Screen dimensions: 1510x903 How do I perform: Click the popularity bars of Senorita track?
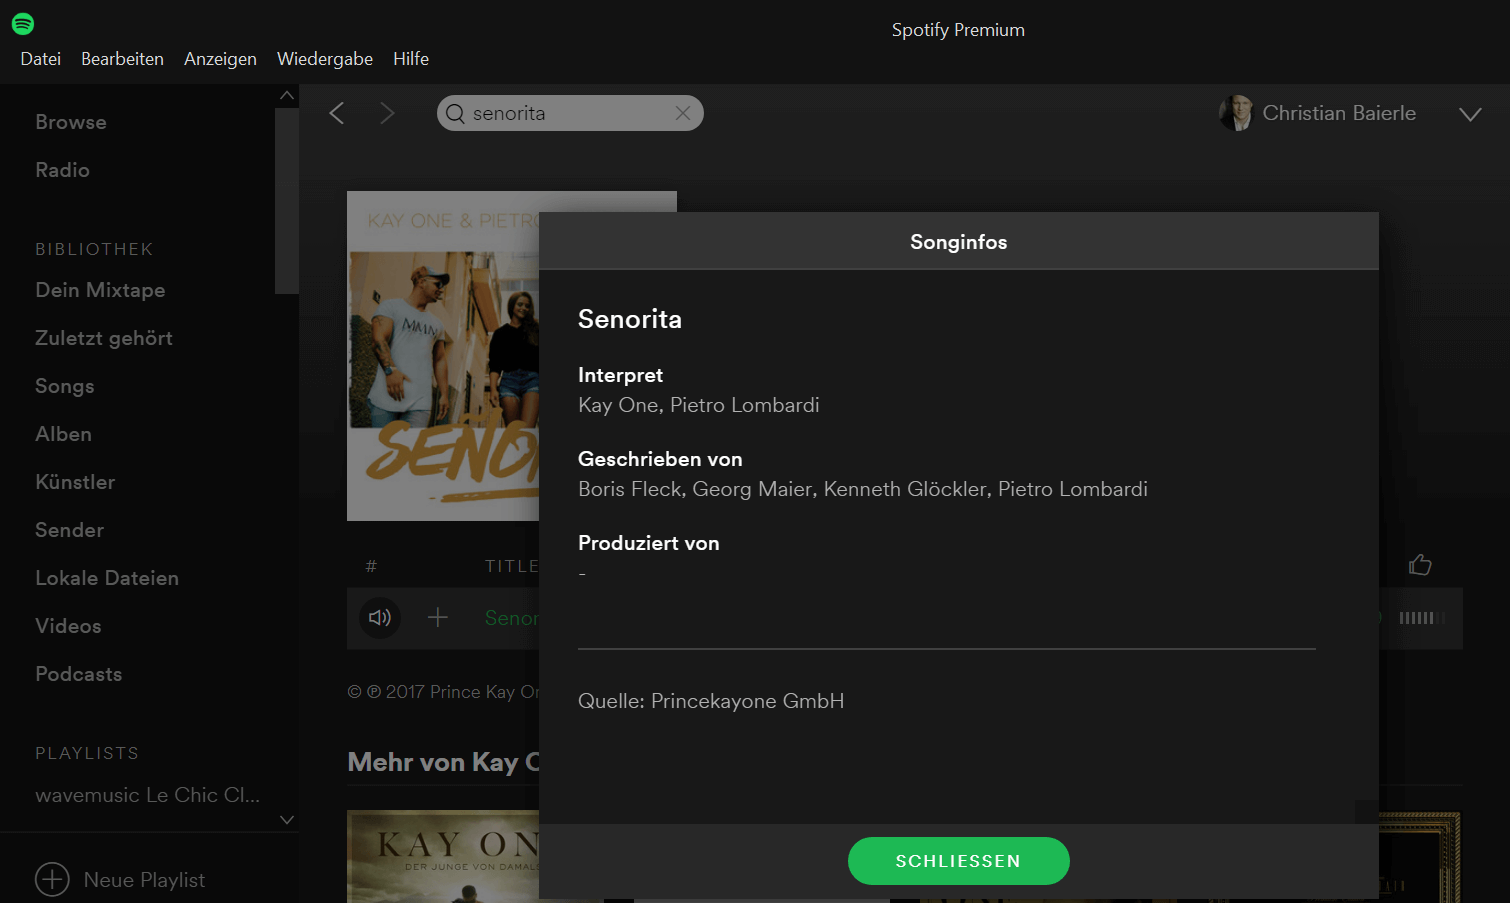[x=1422, y=618]
